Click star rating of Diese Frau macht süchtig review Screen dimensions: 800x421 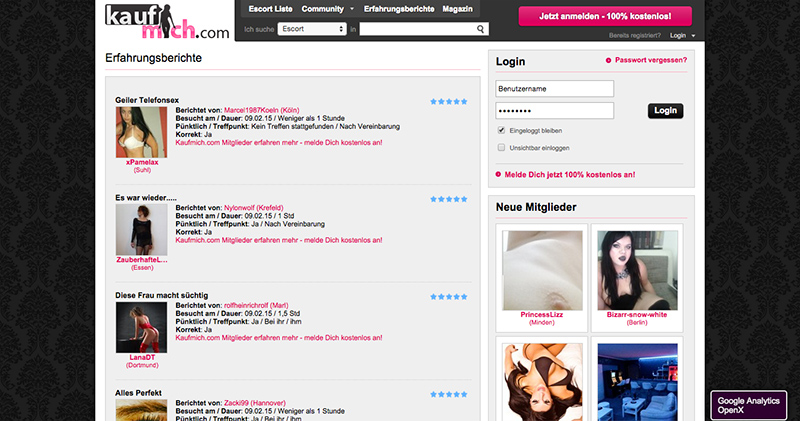pyautogui.click(x=448, y=296)
